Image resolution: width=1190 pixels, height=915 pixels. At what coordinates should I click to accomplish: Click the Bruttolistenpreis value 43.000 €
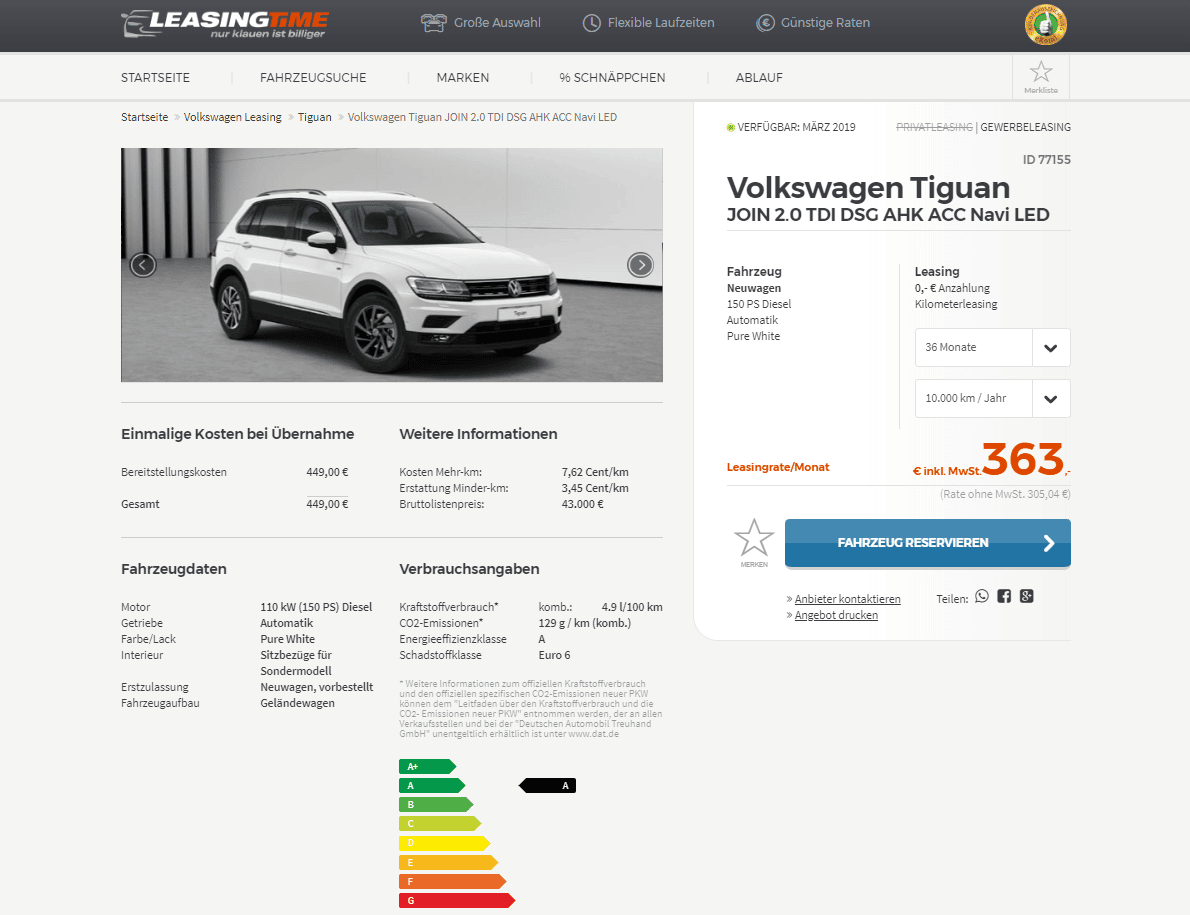click(582, 504)
